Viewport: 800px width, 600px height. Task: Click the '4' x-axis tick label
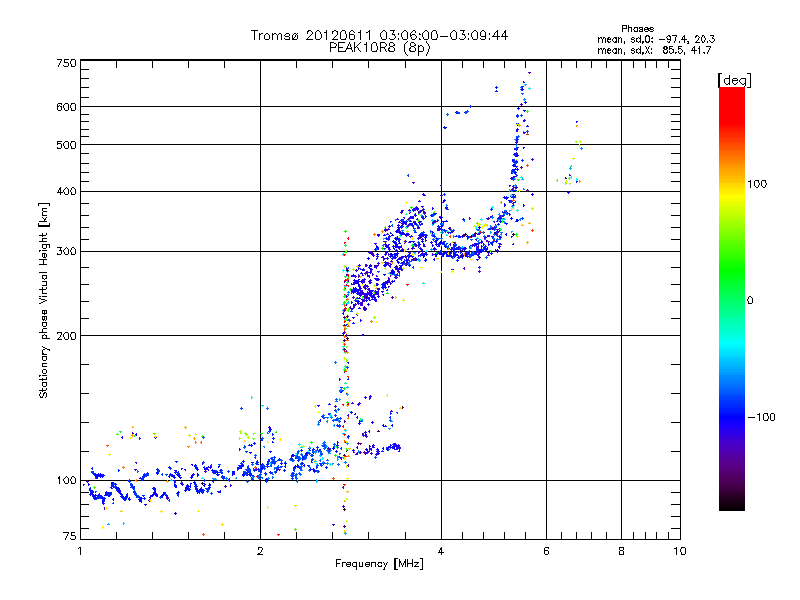pyautogui.click(x=441, y=551)
